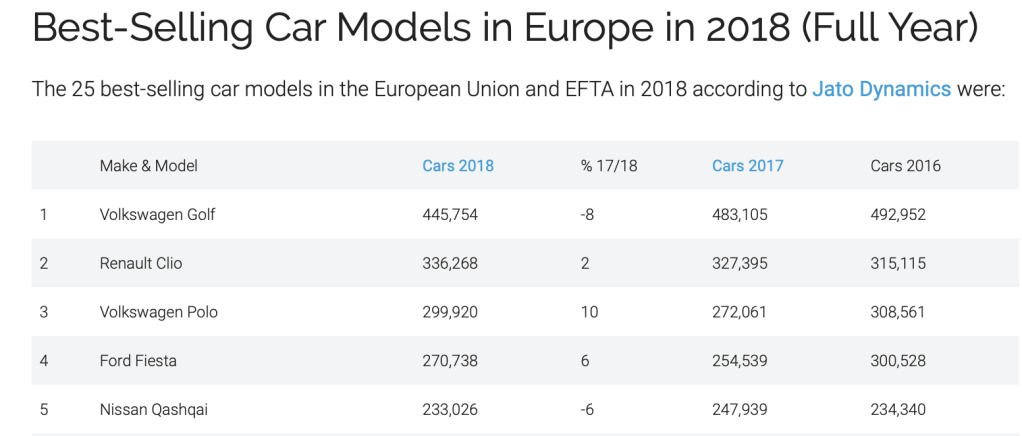
Task: Click the 299,920 Polo 2018 sales cell
Action: click(x=450, y=312)
